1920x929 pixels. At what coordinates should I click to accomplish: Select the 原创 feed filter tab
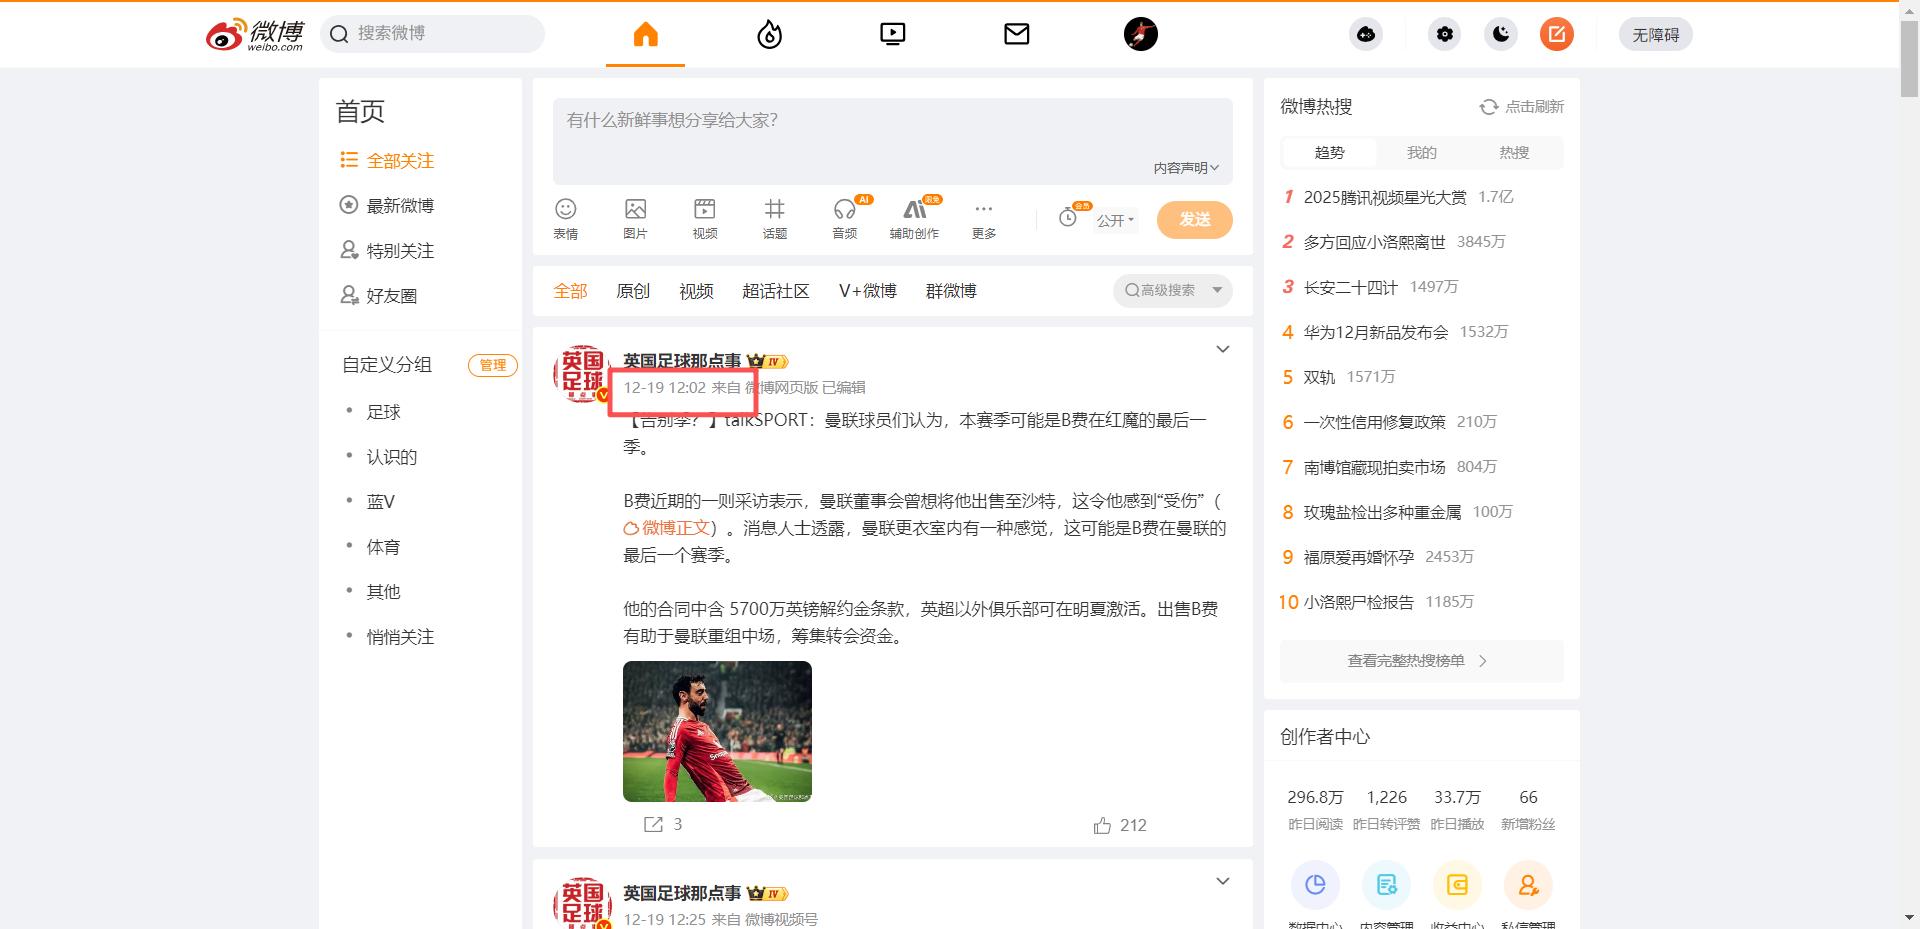click(x=632, y=290)
